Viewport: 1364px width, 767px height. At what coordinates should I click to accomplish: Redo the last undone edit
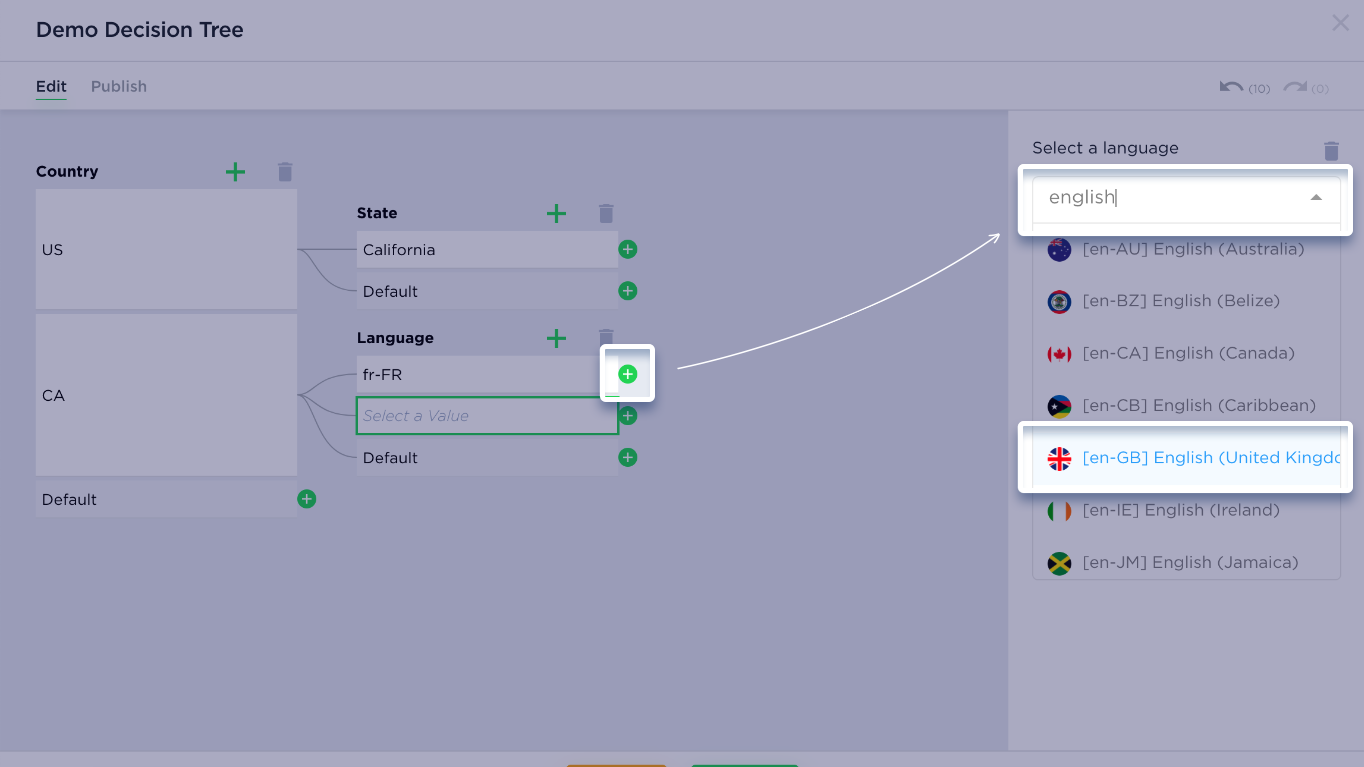point(1295,87)
